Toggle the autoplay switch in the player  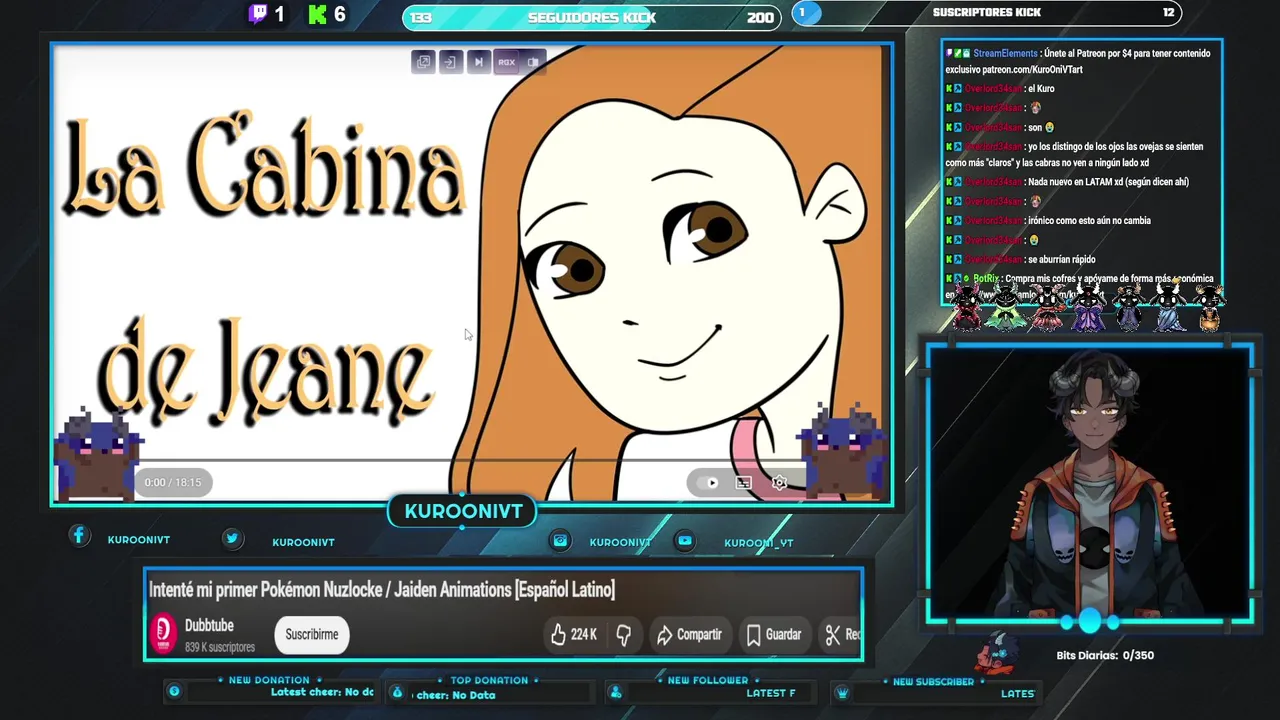pyautogui.click(x=708, y=483)
